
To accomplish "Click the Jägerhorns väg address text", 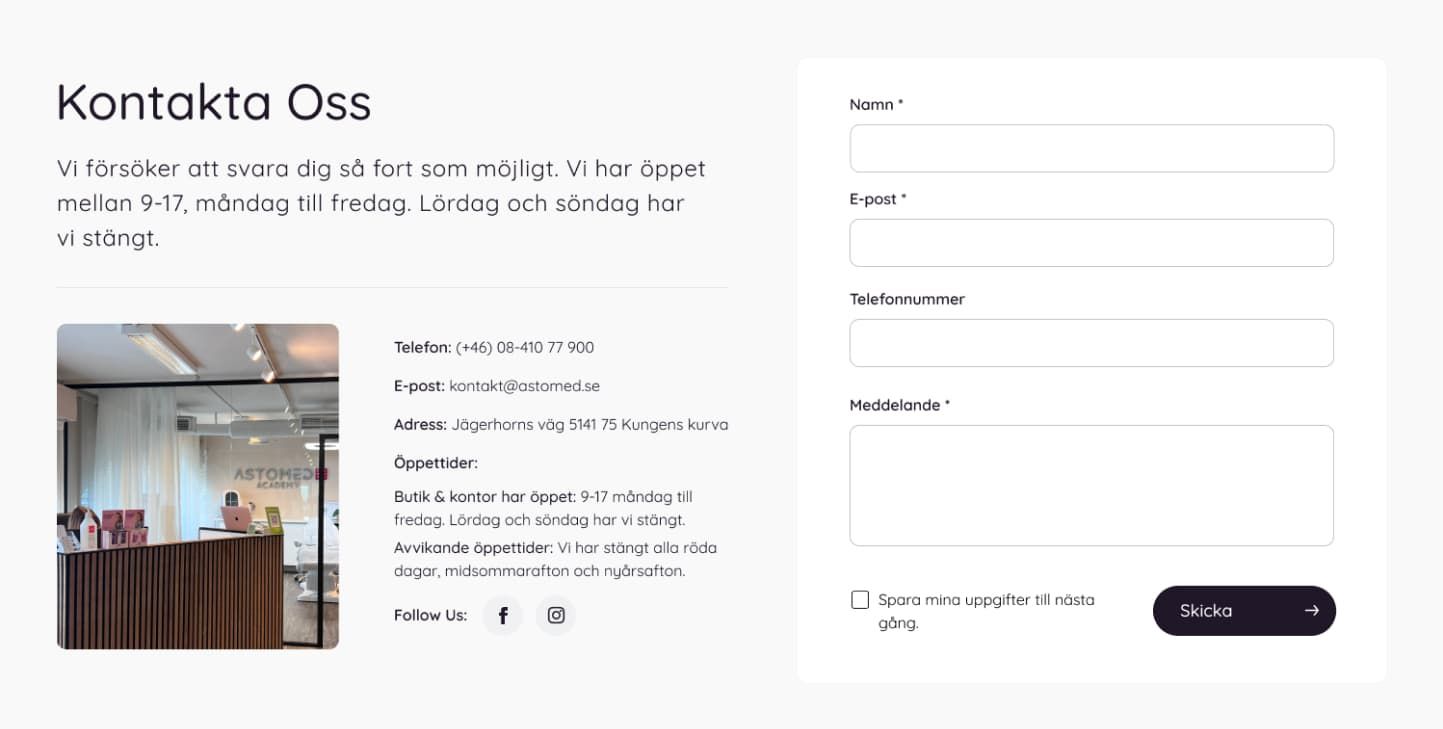I will pyautogui.click(x=590, y=425).
